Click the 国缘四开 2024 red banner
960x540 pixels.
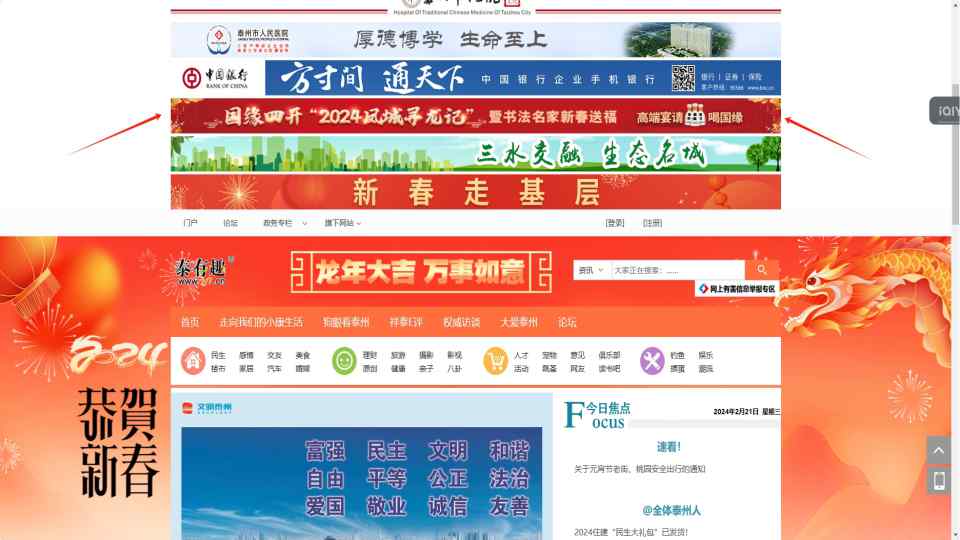click(x=476, y=116)
